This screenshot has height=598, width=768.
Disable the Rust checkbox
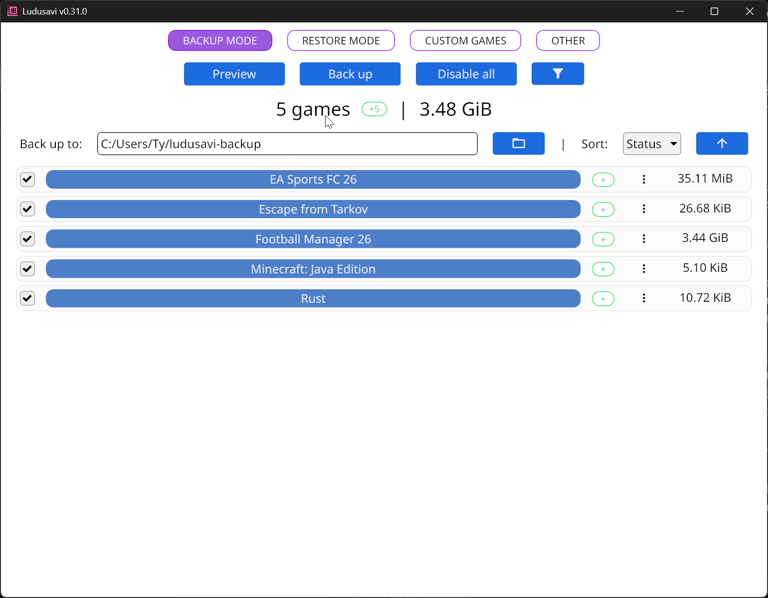point(27,298)
